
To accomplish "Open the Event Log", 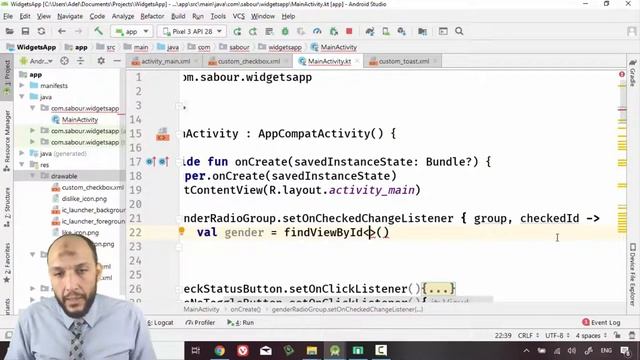I will point(601,322).
